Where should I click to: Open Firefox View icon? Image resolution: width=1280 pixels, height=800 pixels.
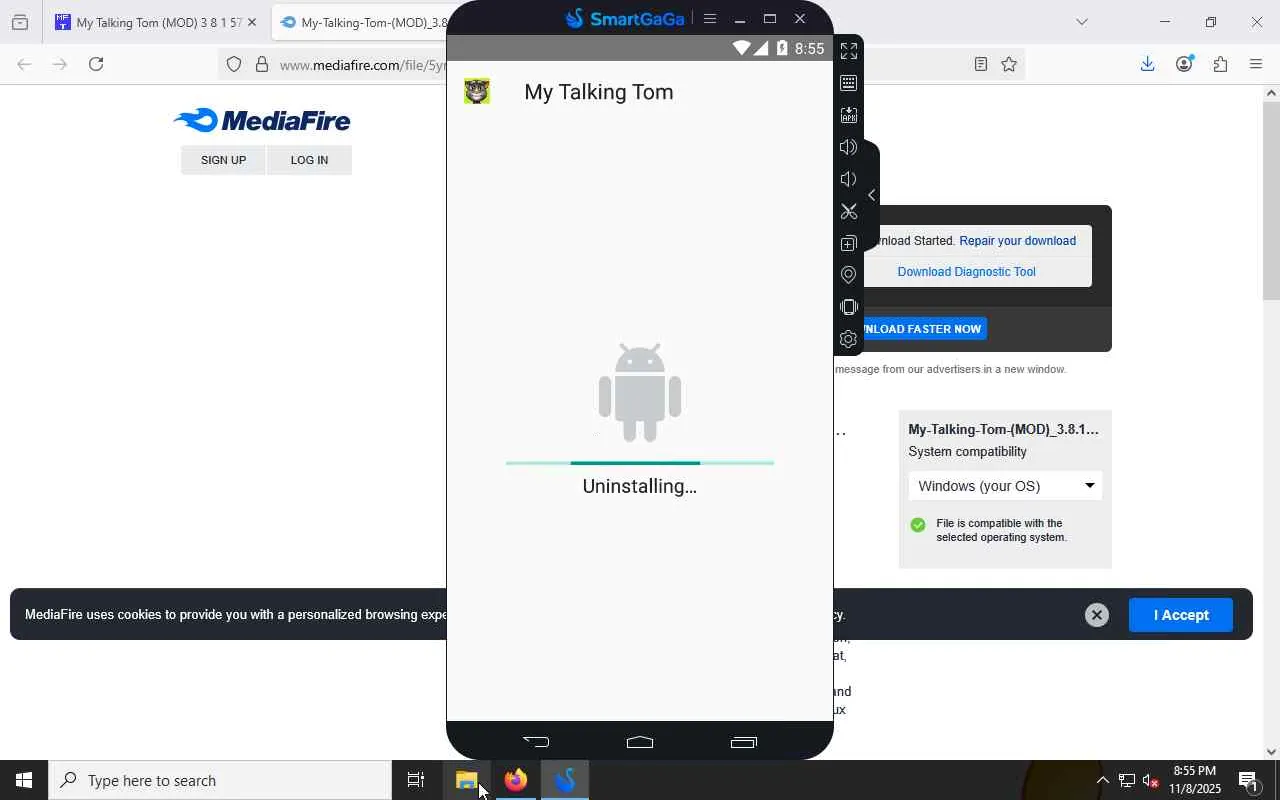tap(20, 22)
